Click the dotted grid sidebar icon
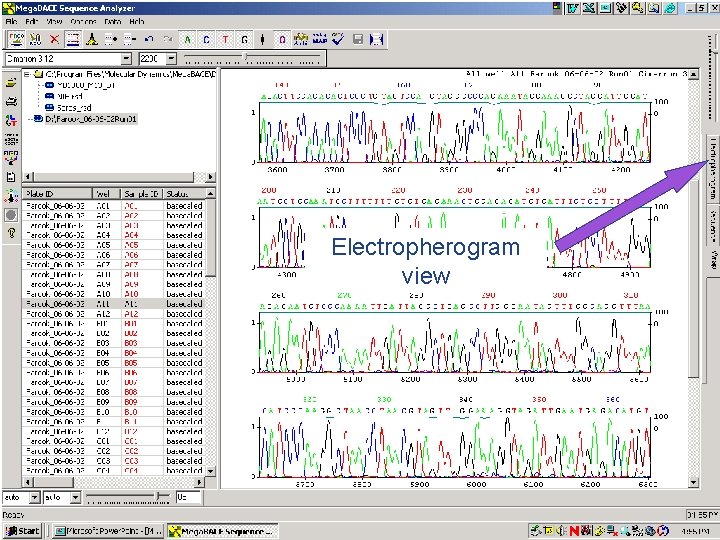 point(11,139)
